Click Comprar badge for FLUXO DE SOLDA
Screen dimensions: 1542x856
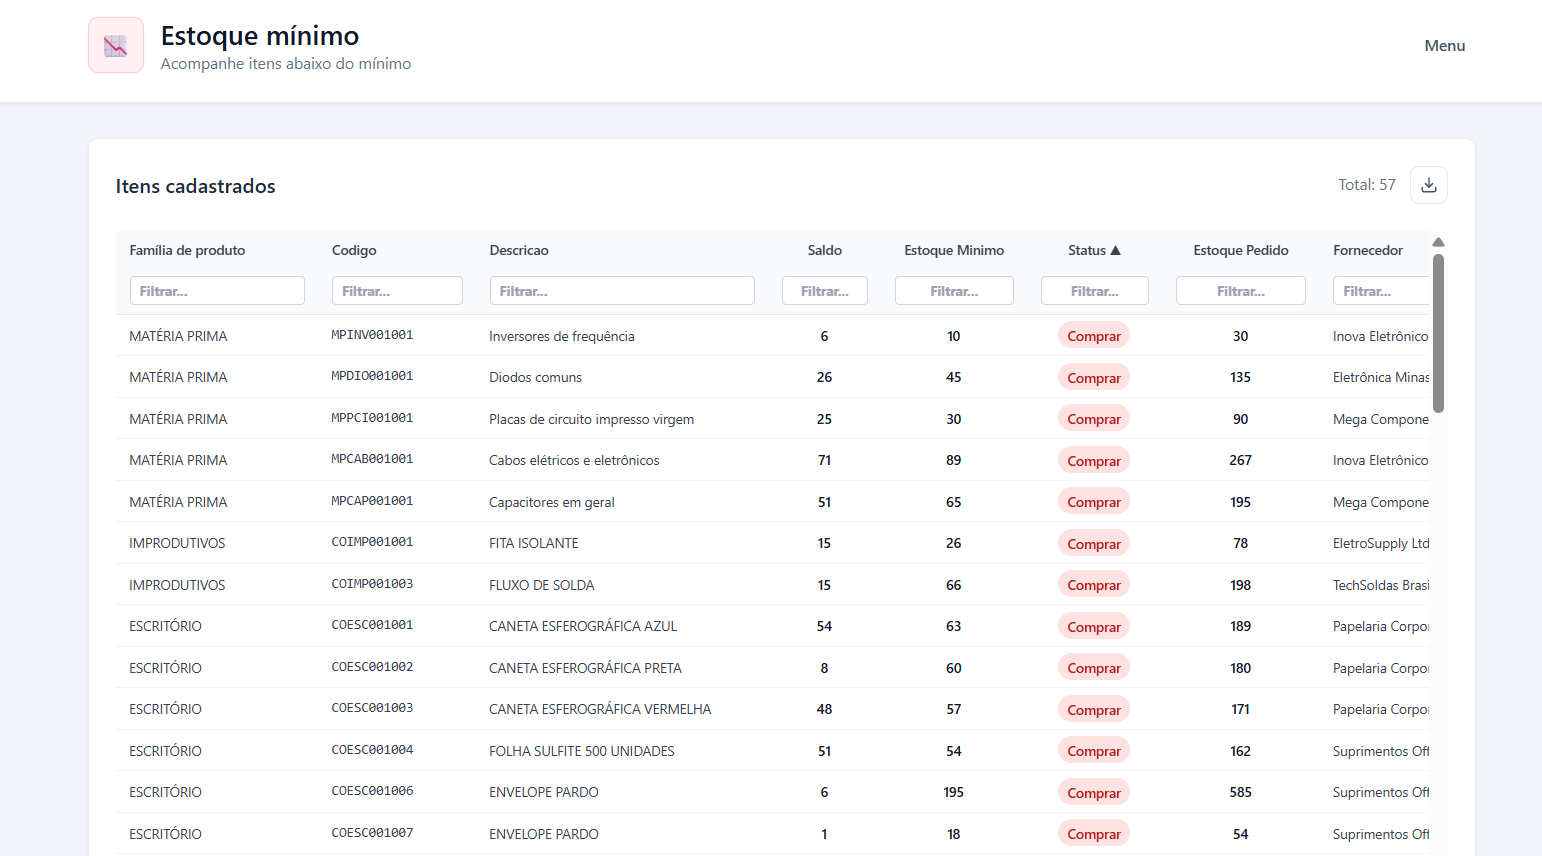click(x=1094, y=585)
